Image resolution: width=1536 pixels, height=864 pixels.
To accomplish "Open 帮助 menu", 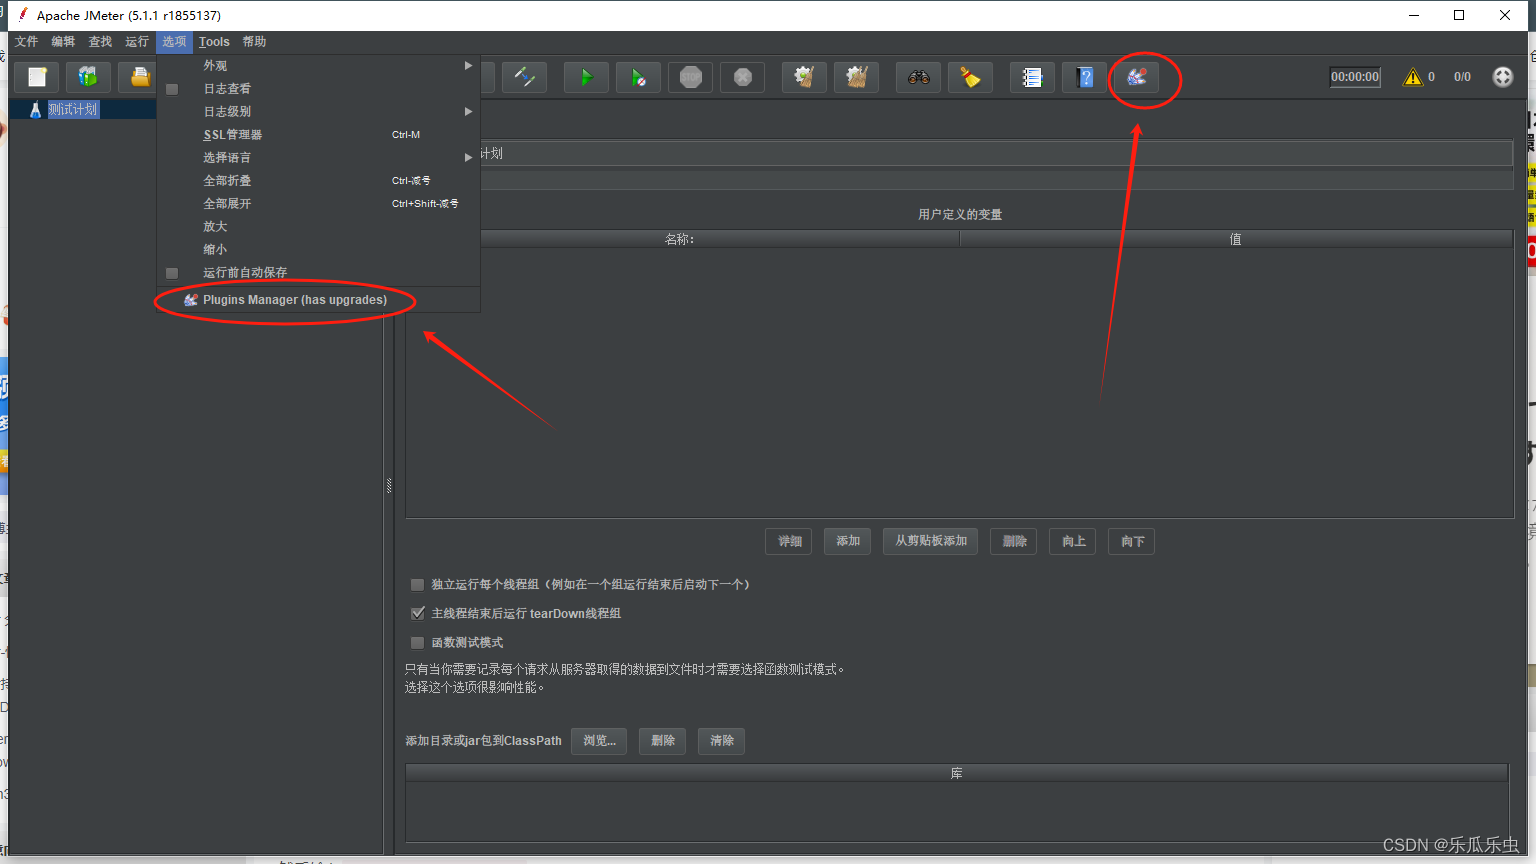I will (x=255, y=42).
